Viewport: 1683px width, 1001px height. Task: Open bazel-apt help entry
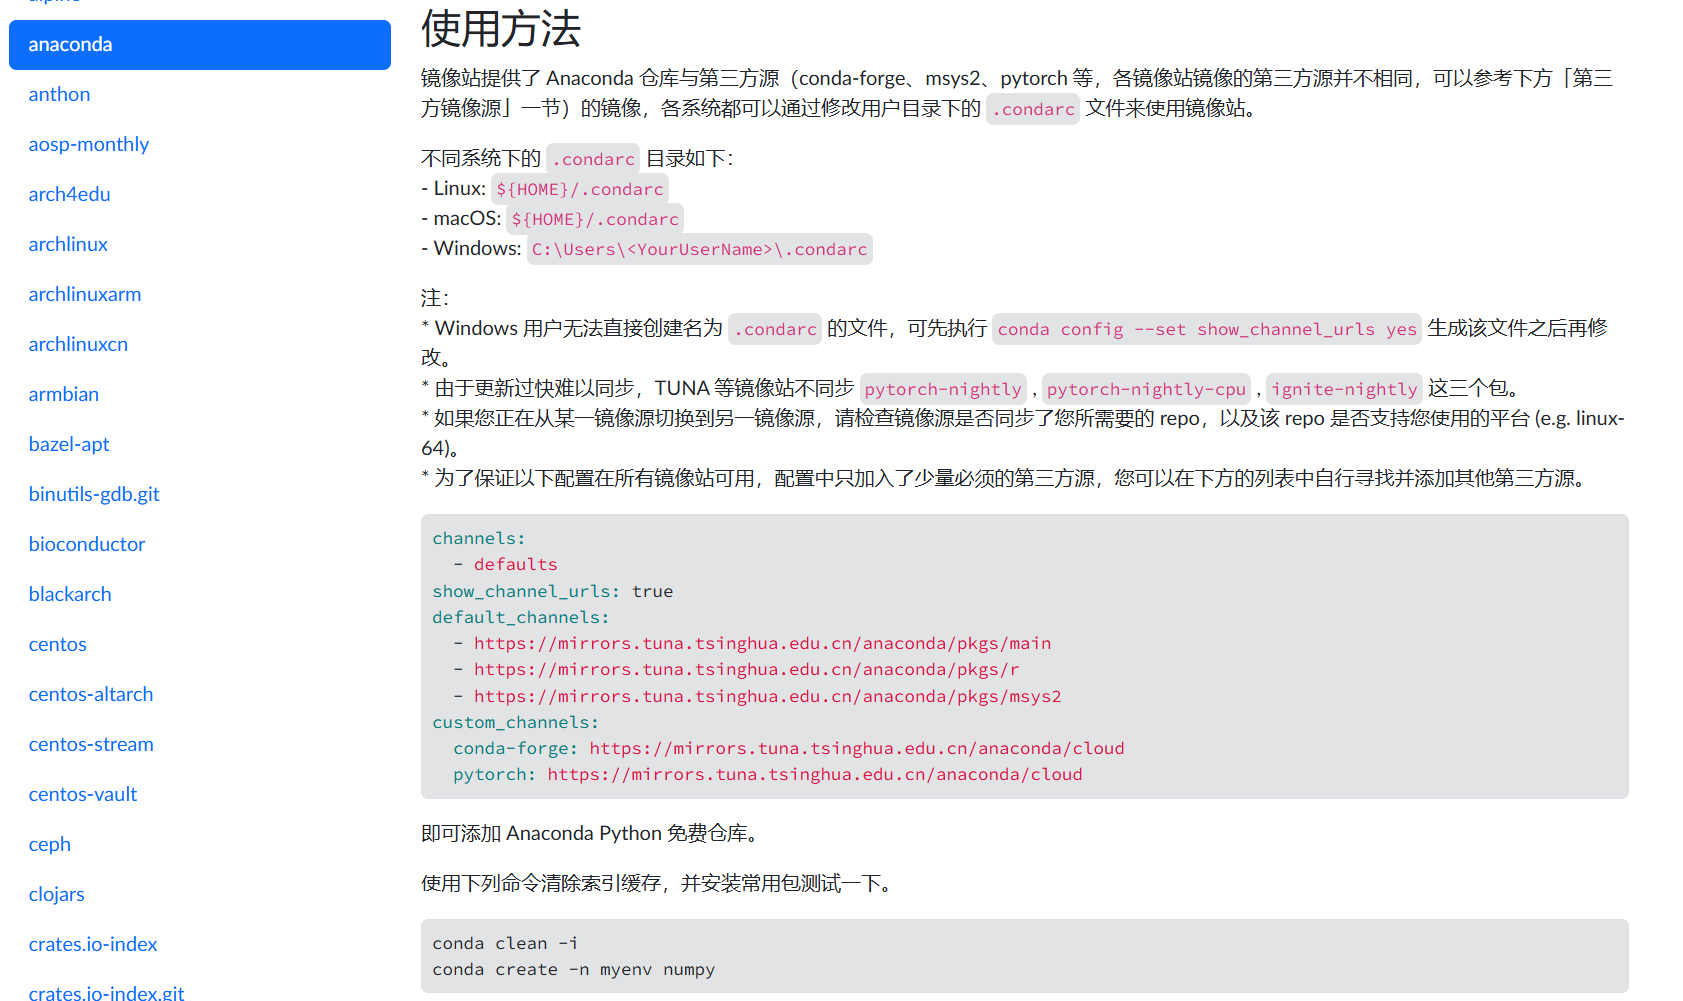tap(69, 445)
